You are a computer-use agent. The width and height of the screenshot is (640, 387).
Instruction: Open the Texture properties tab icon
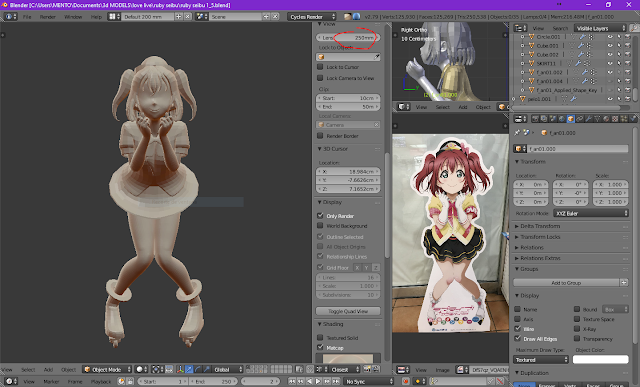click(615, 119)
